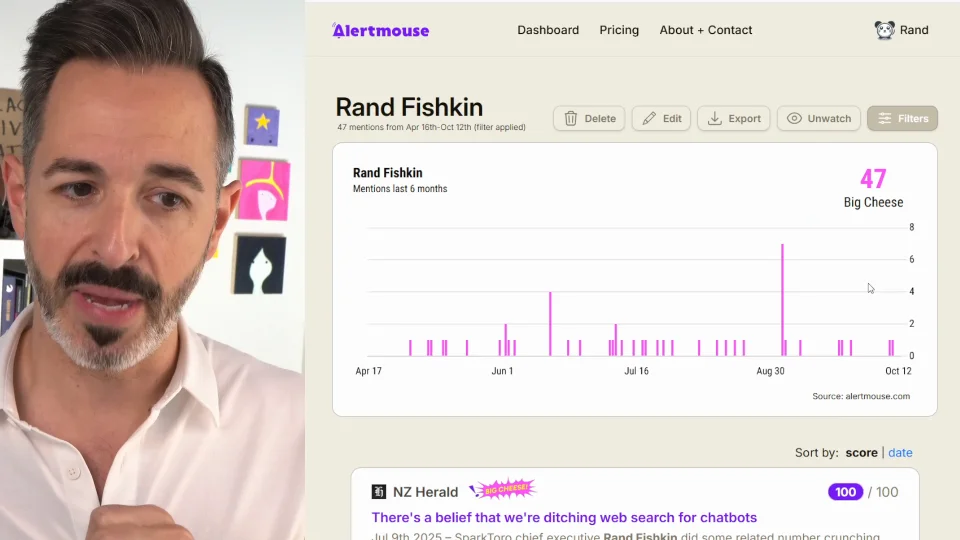Click the Big Cheese badge on NZ Herald
Screen dimensions: 960x540
click(x=503, y=489)
